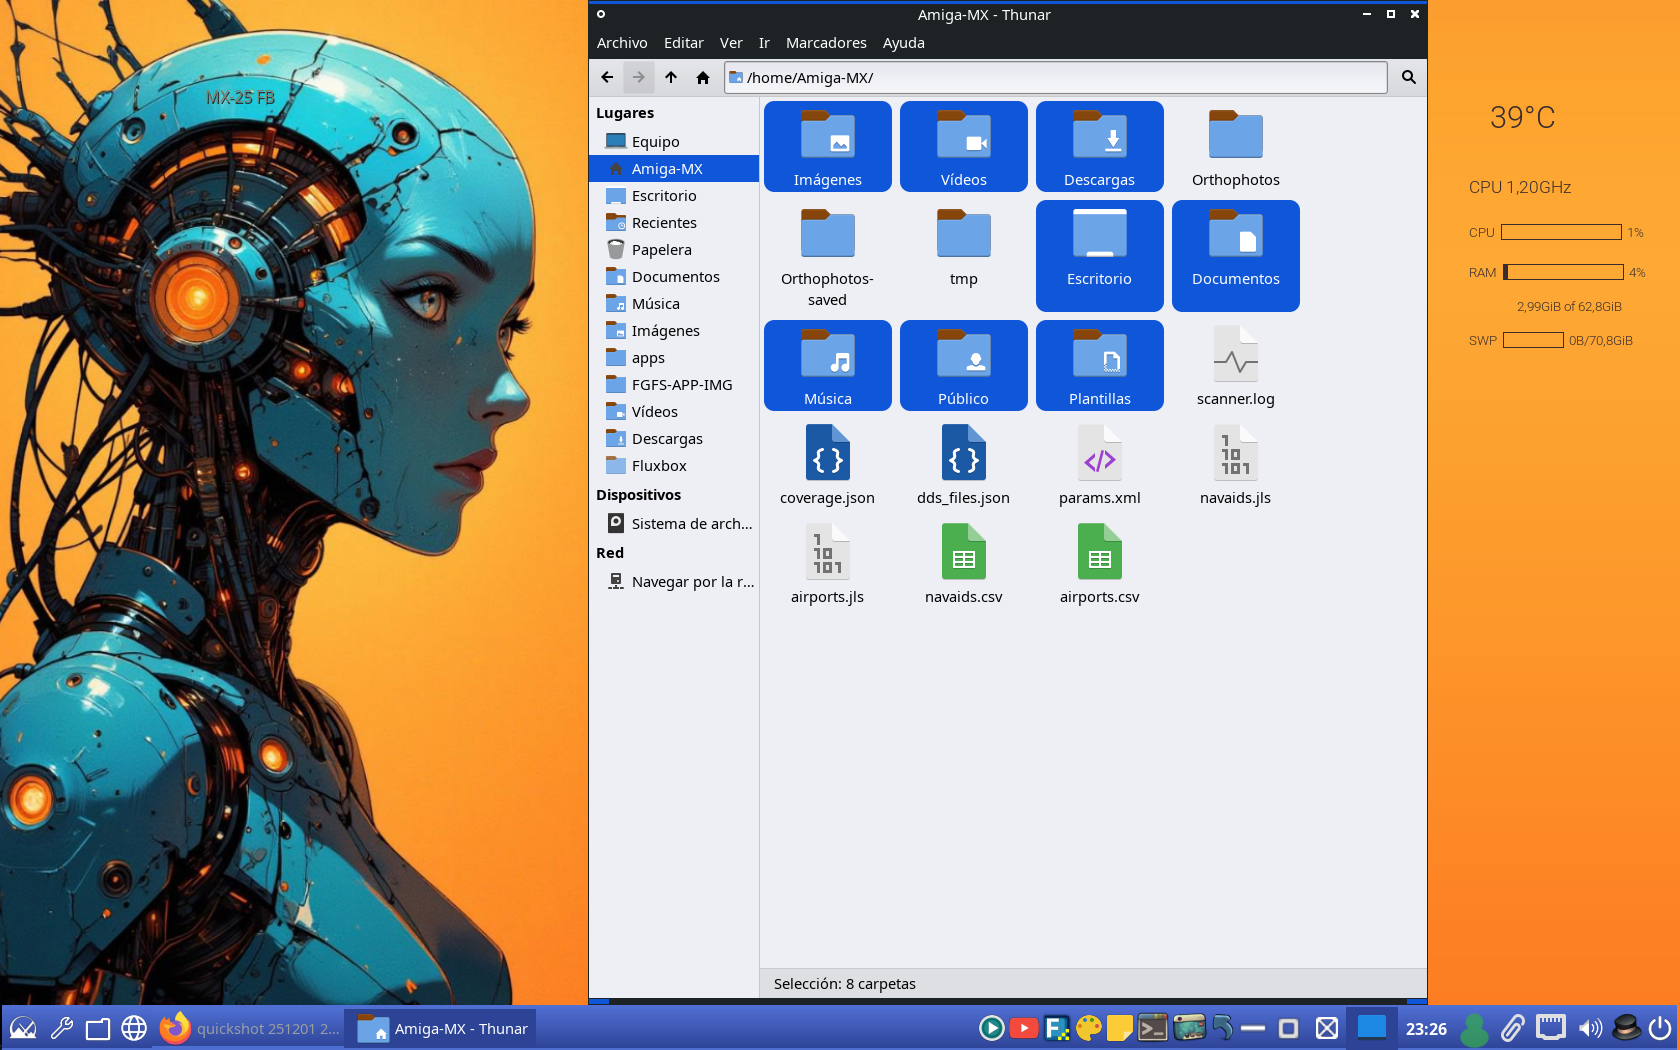Select Sistema de archivos device in sidebar

674,524
